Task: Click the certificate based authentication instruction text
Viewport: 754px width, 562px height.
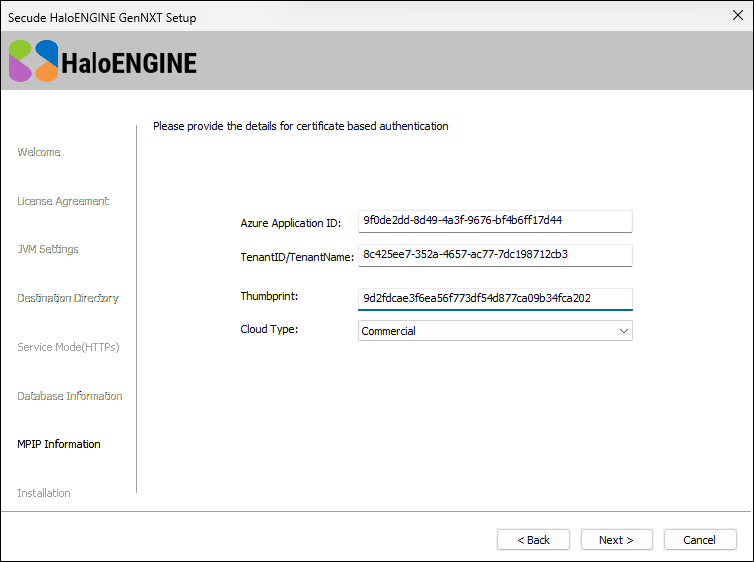Action: [x=301, y=126]
